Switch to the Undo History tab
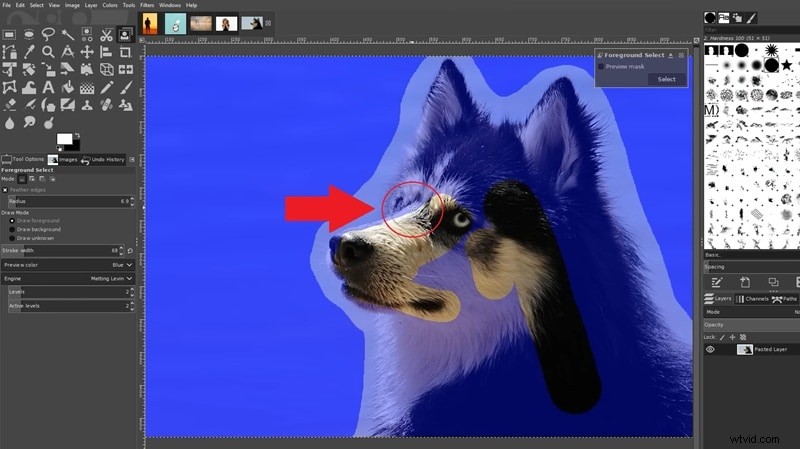Screen dimensions: 800x449 103,160
